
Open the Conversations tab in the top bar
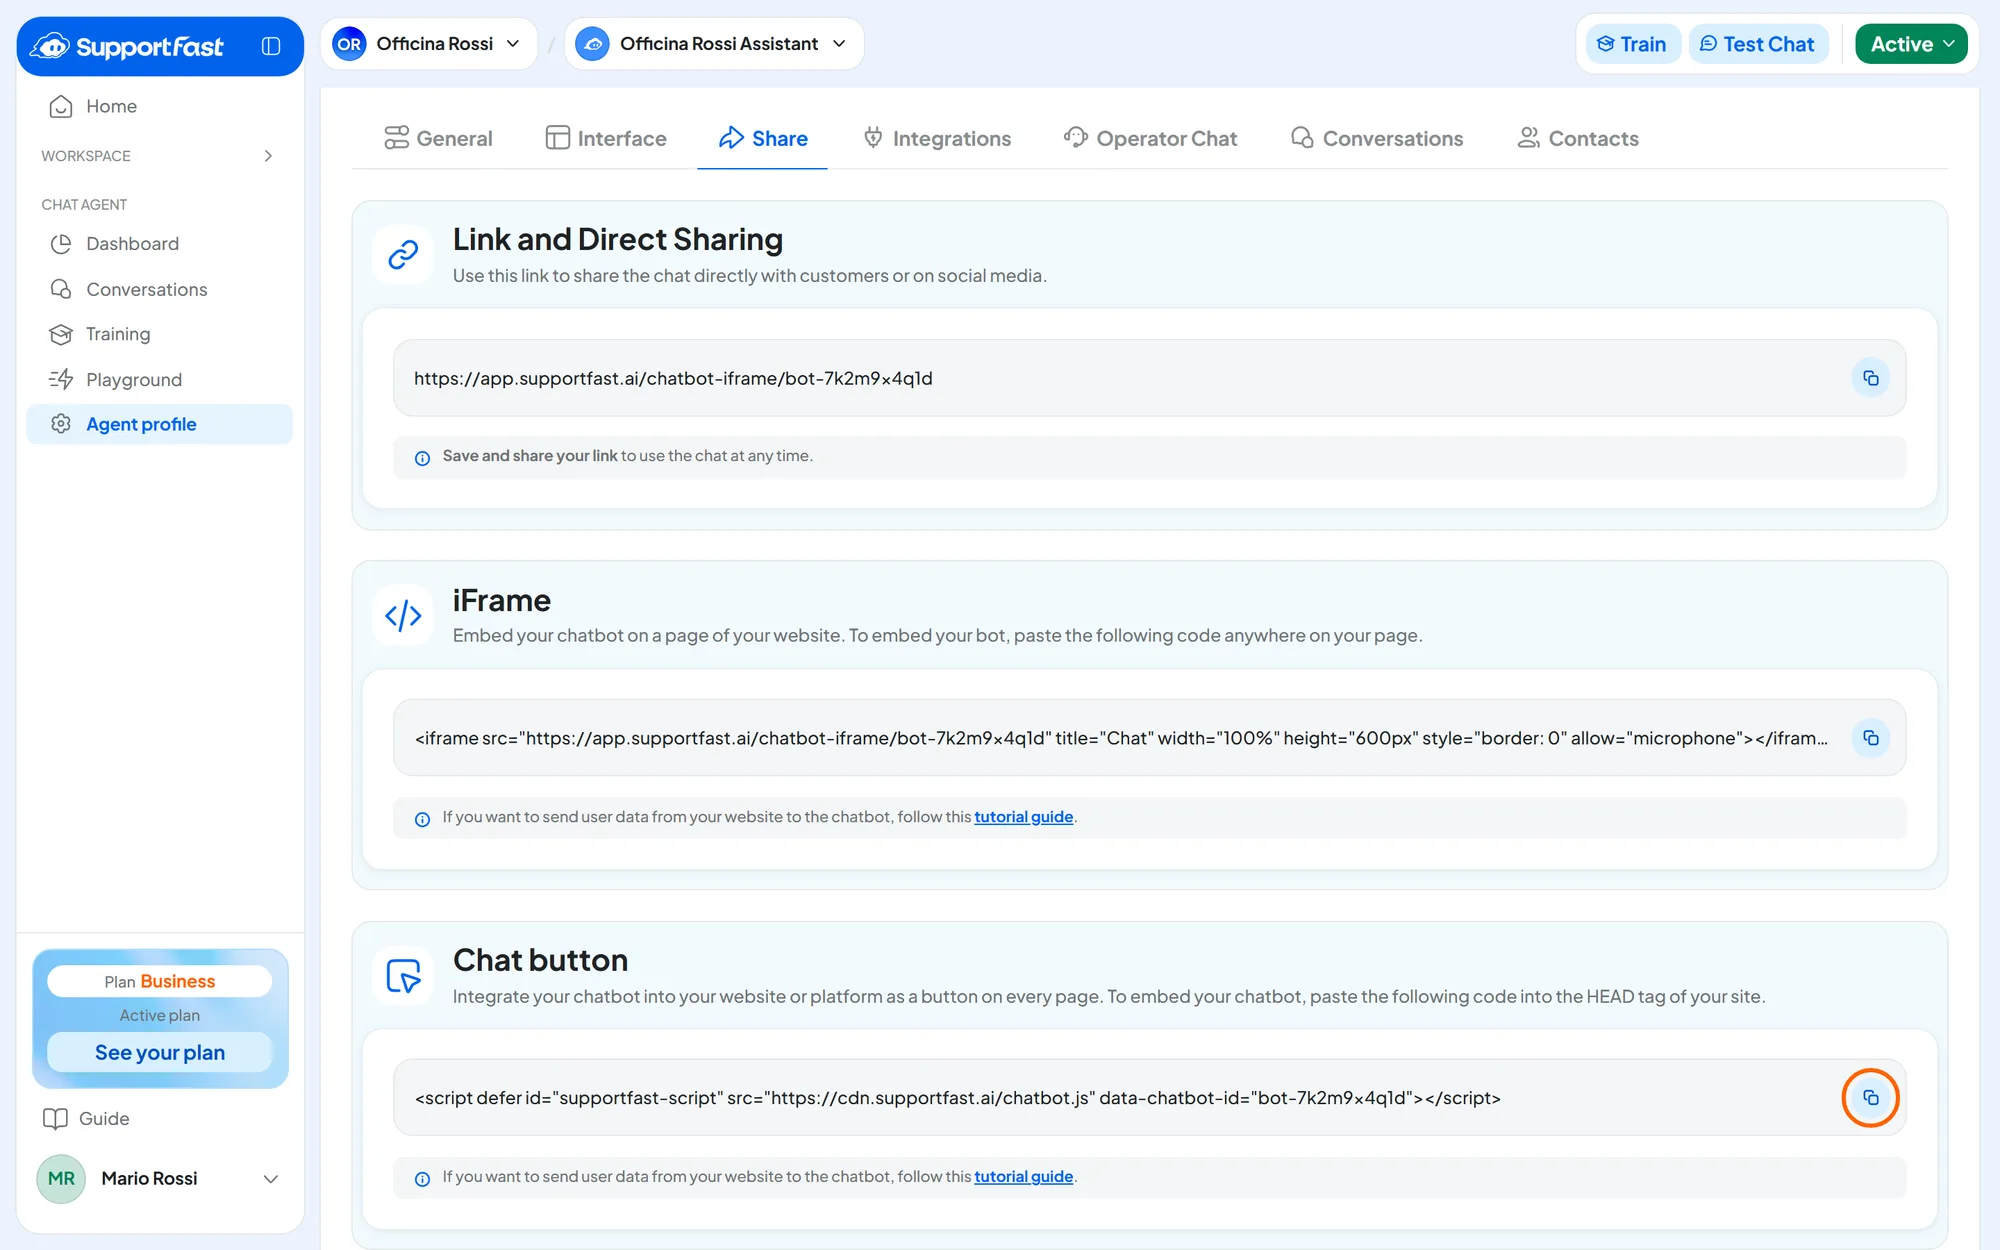pyautogui.click(x=1376, y=138)
